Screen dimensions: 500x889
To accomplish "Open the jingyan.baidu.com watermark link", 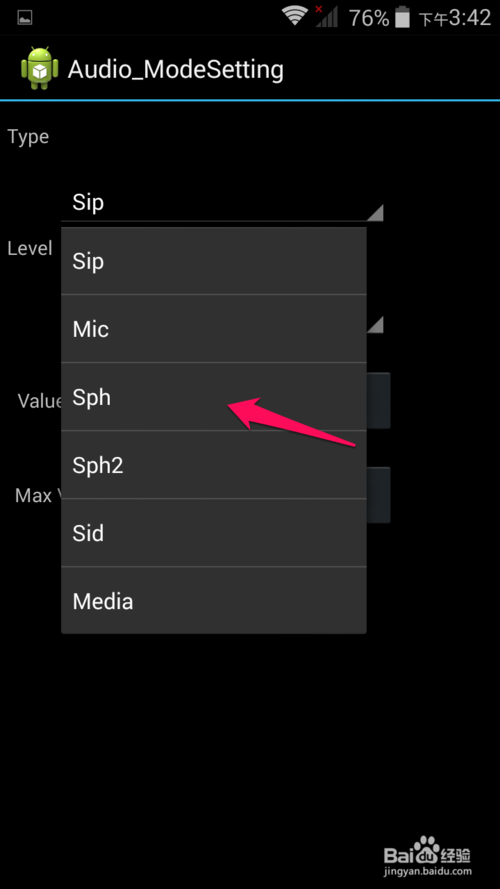I will point(428,871).
